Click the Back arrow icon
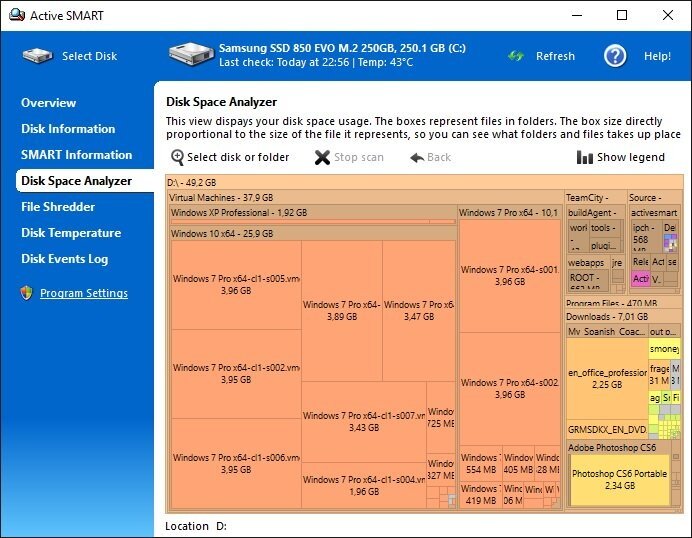 [x=417, y=157]
